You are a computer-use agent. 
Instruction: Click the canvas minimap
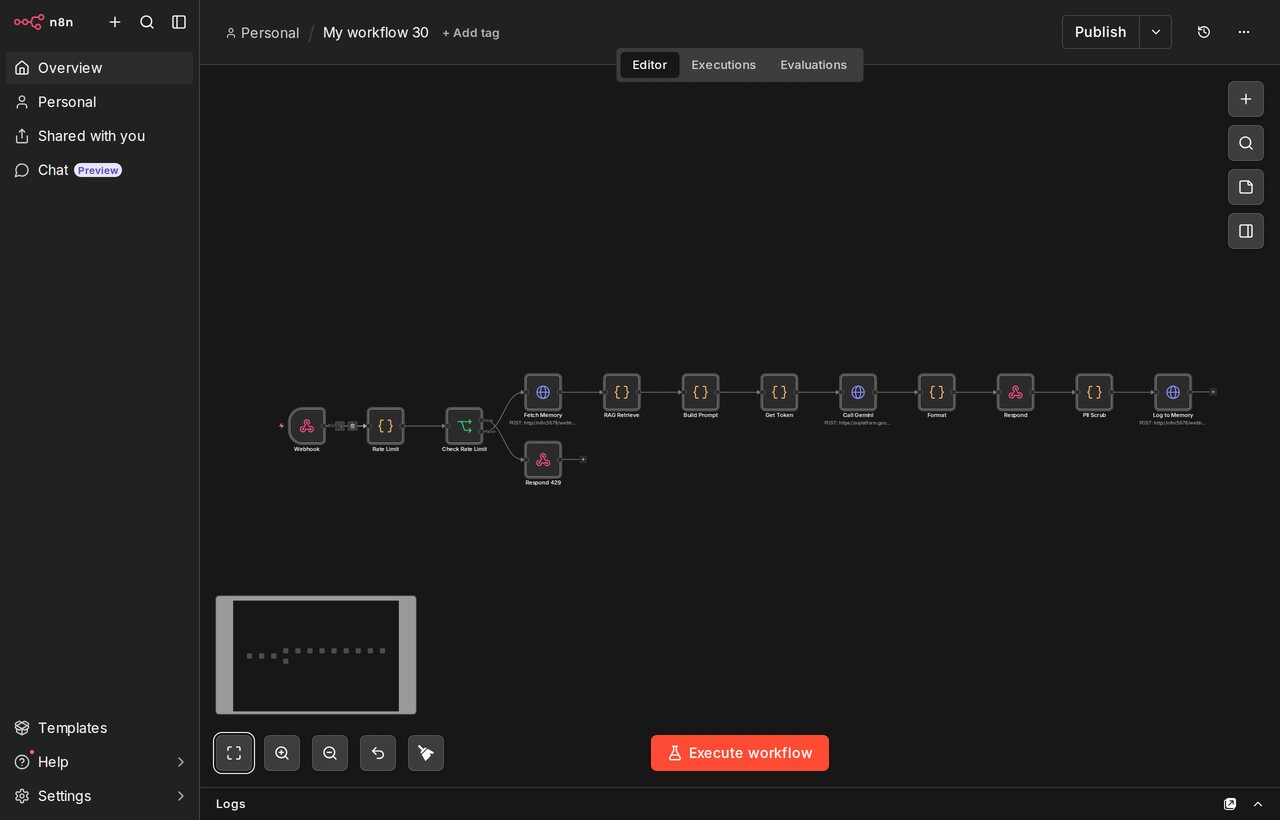point(316,655)
